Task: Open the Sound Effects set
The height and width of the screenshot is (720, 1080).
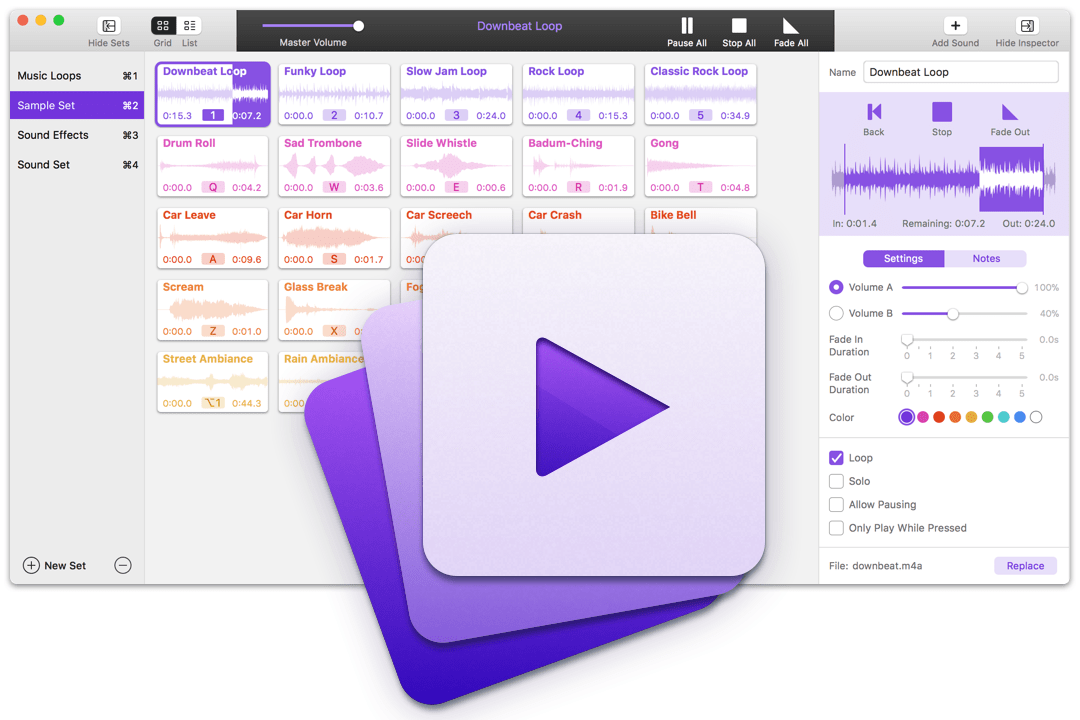Action: (x=77, y=135)
